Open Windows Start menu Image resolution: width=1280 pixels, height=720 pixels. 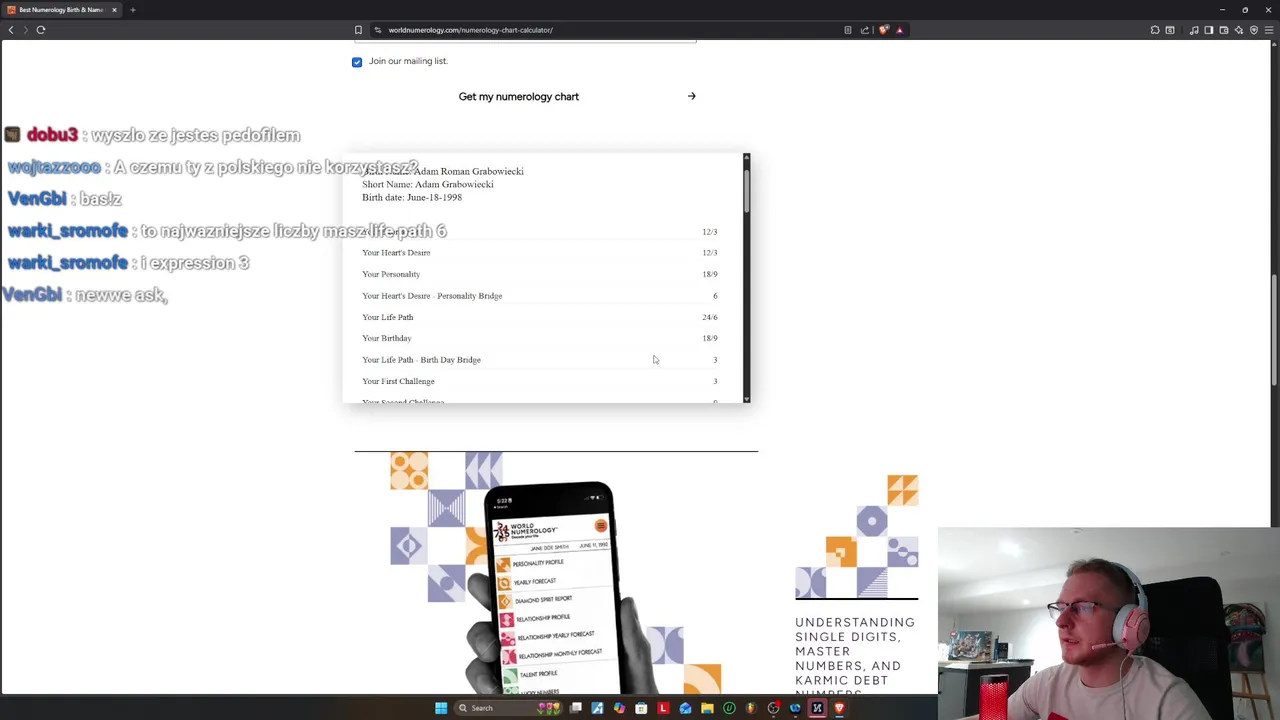pyautogui.click(x=441, y=708)
